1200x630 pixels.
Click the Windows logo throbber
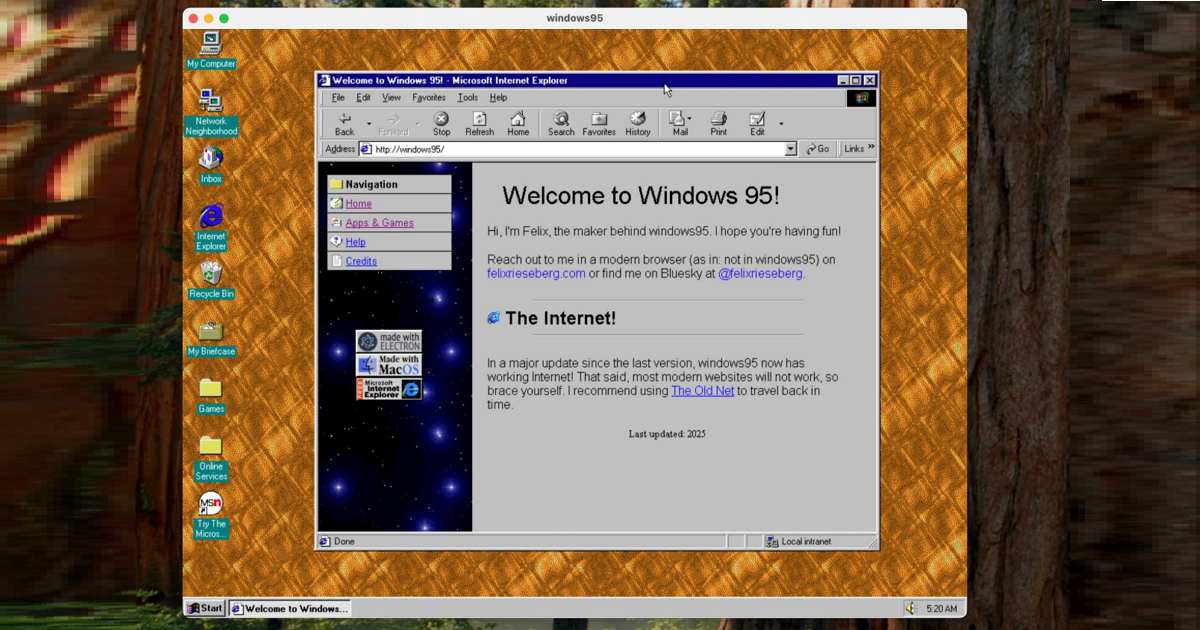coord(861,98)
